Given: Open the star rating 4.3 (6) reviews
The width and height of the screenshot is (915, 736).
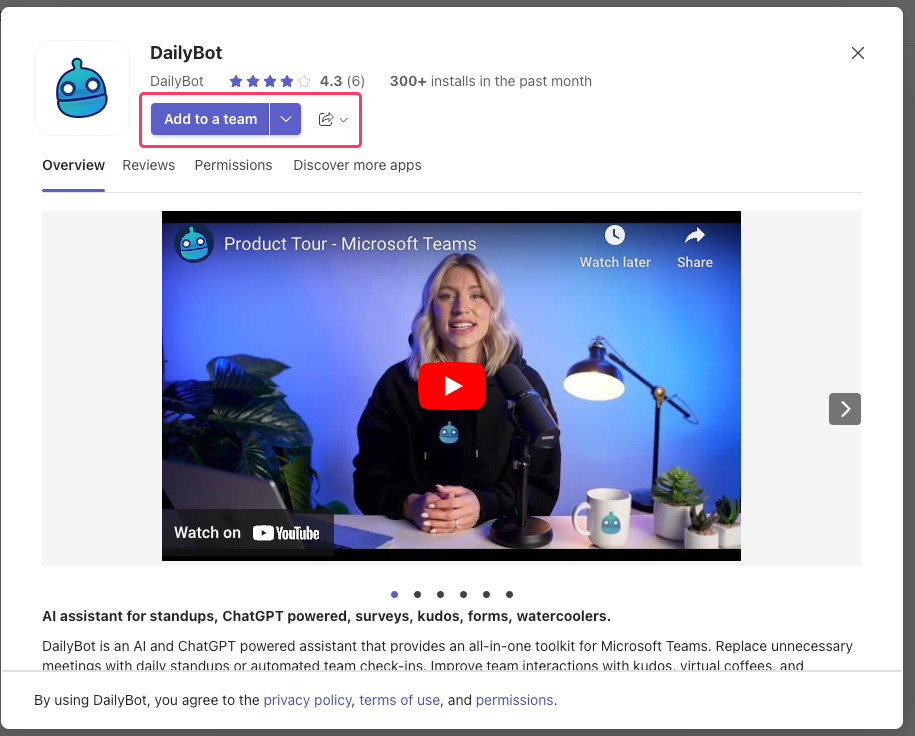Looking at the screenshot, I should click(297, 81).
